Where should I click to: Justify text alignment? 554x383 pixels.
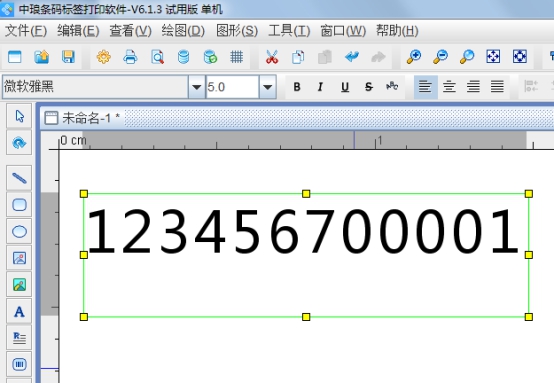(497, 87)
